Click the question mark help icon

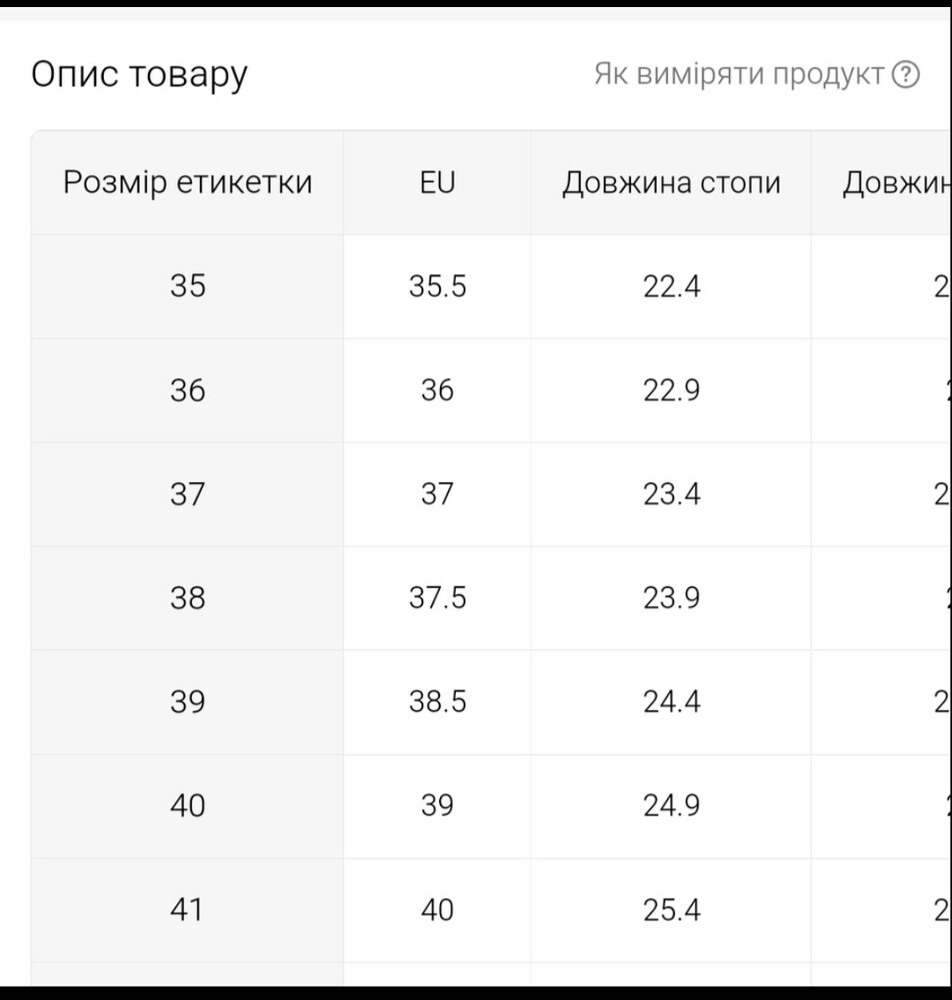905,75
